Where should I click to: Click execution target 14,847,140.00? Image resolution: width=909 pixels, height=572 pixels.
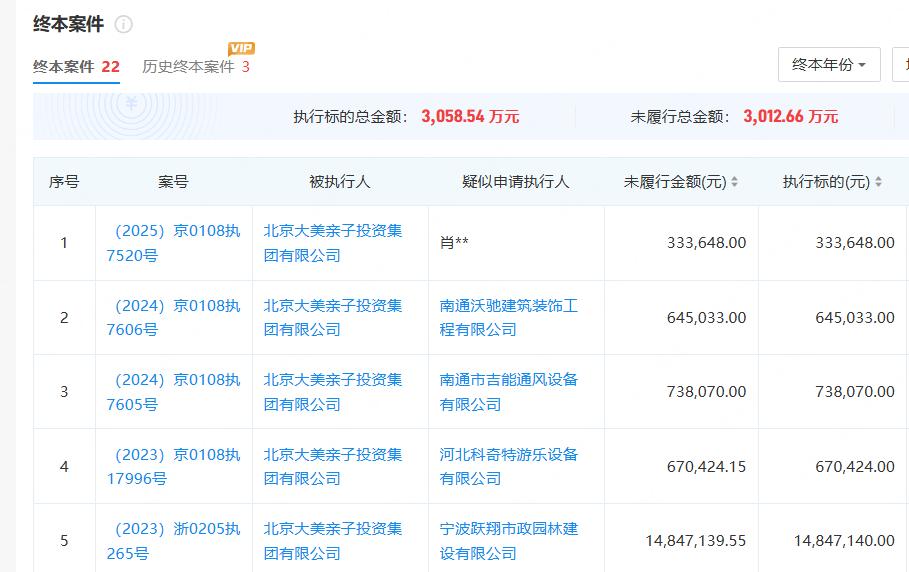tap(844, 541)
